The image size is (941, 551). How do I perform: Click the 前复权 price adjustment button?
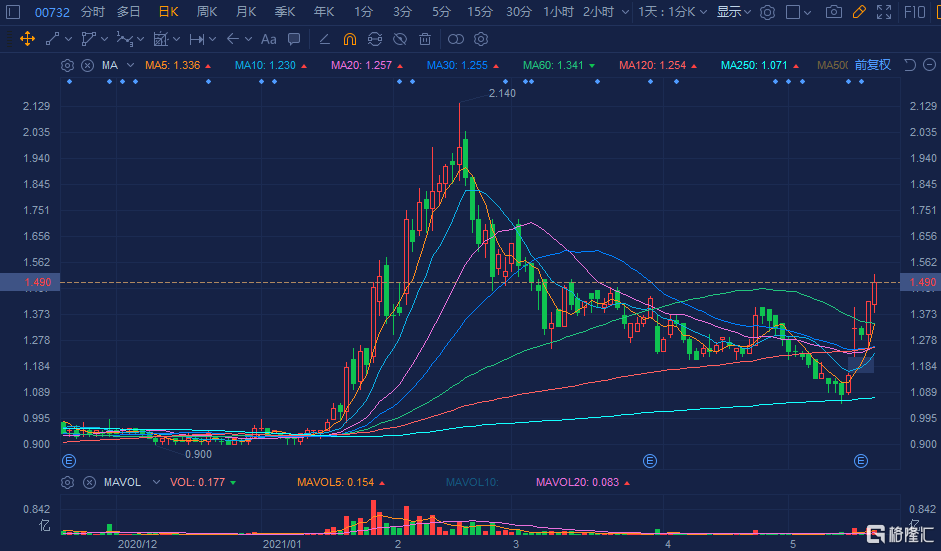click(x=872, y=65)
